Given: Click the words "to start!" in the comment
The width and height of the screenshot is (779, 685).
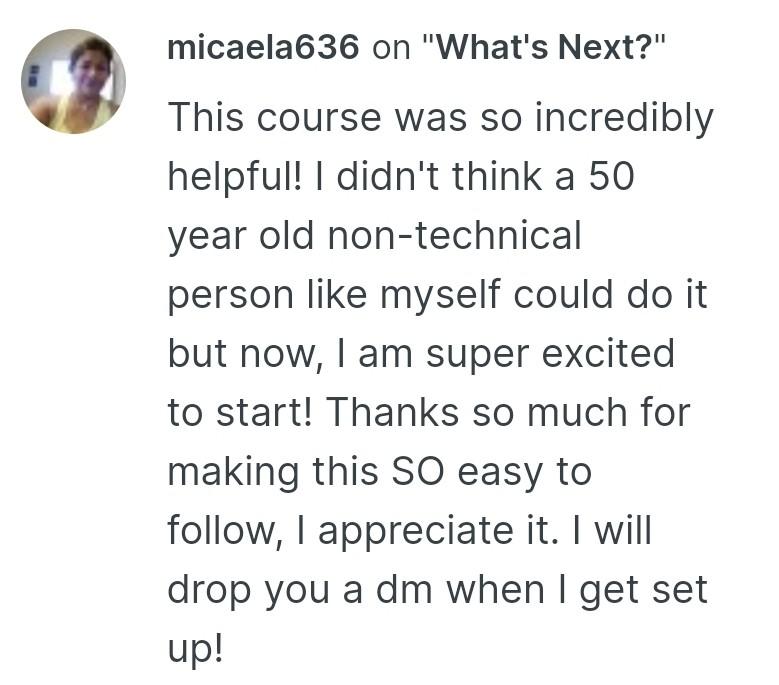Looking at the screenshot, I should tap(240, 412).
